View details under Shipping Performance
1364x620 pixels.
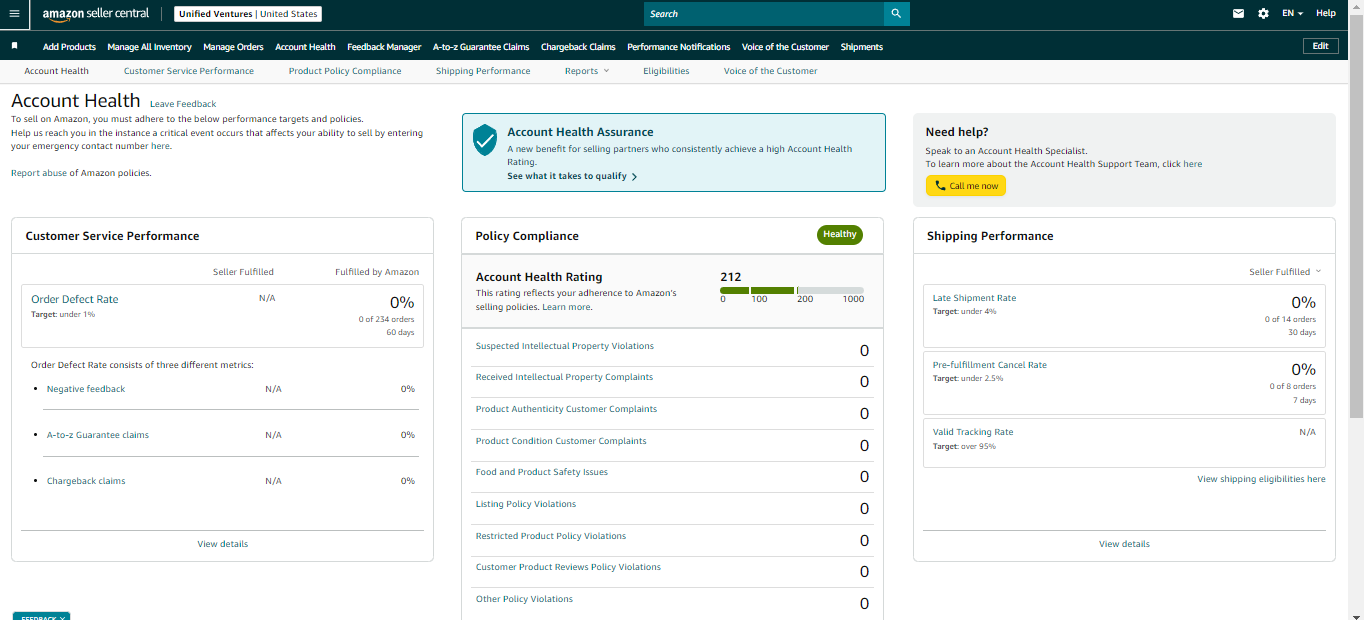click(1124, 544)
